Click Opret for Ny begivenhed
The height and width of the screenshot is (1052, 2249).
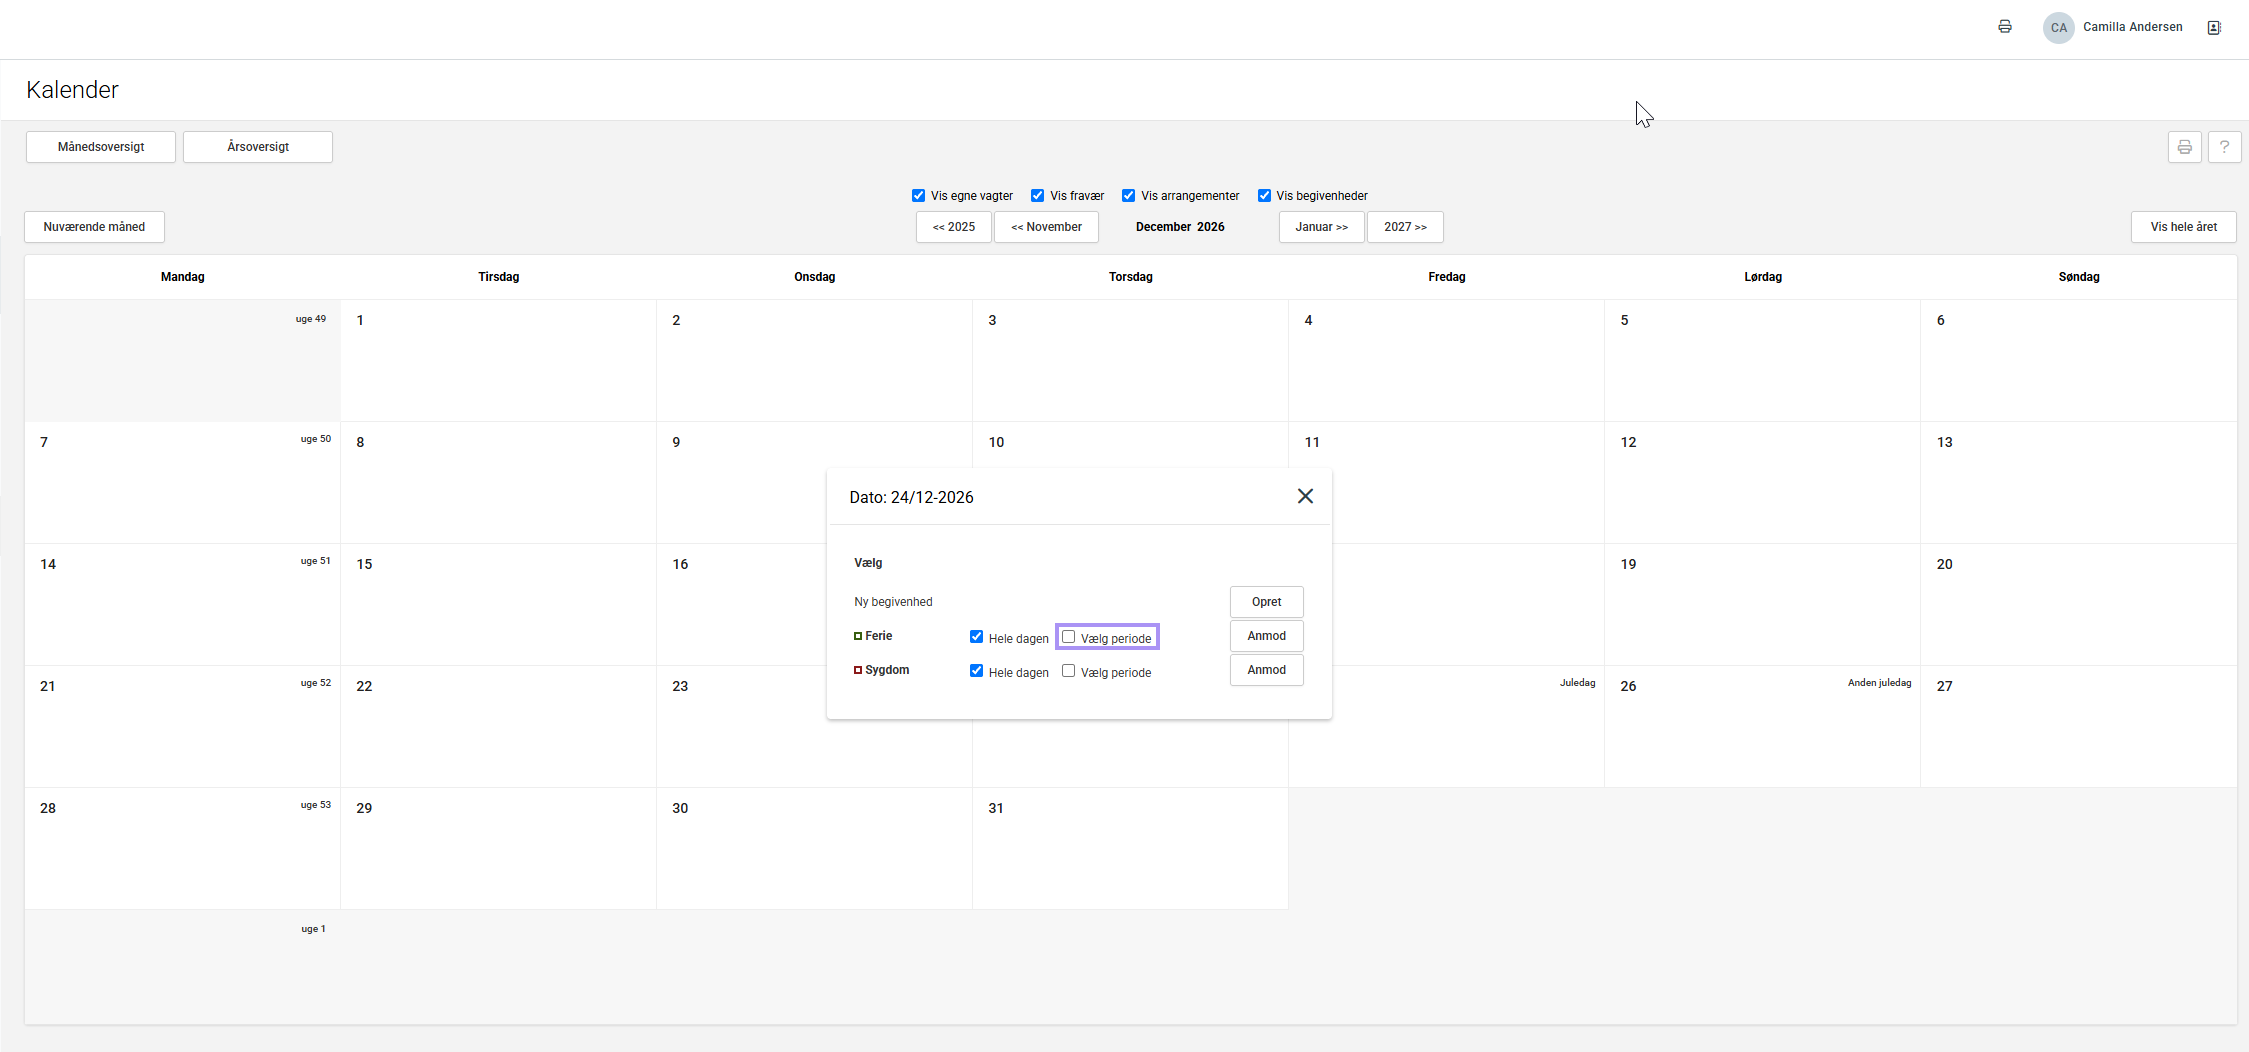1266,602
